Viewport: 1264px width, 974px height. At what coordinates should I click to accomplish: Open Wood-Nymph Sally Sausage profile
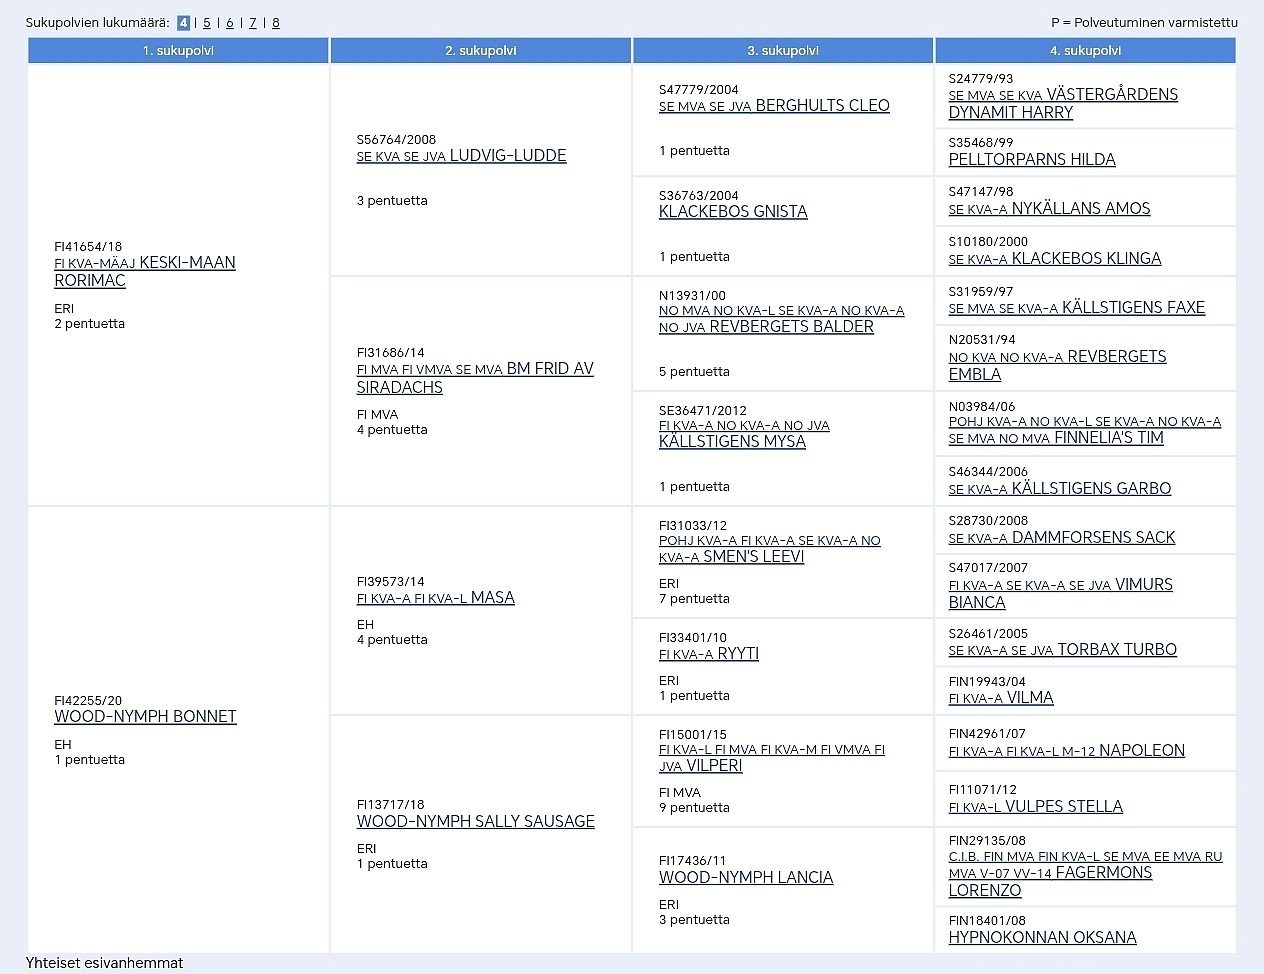pyautogui.click(x=475, y=821)
